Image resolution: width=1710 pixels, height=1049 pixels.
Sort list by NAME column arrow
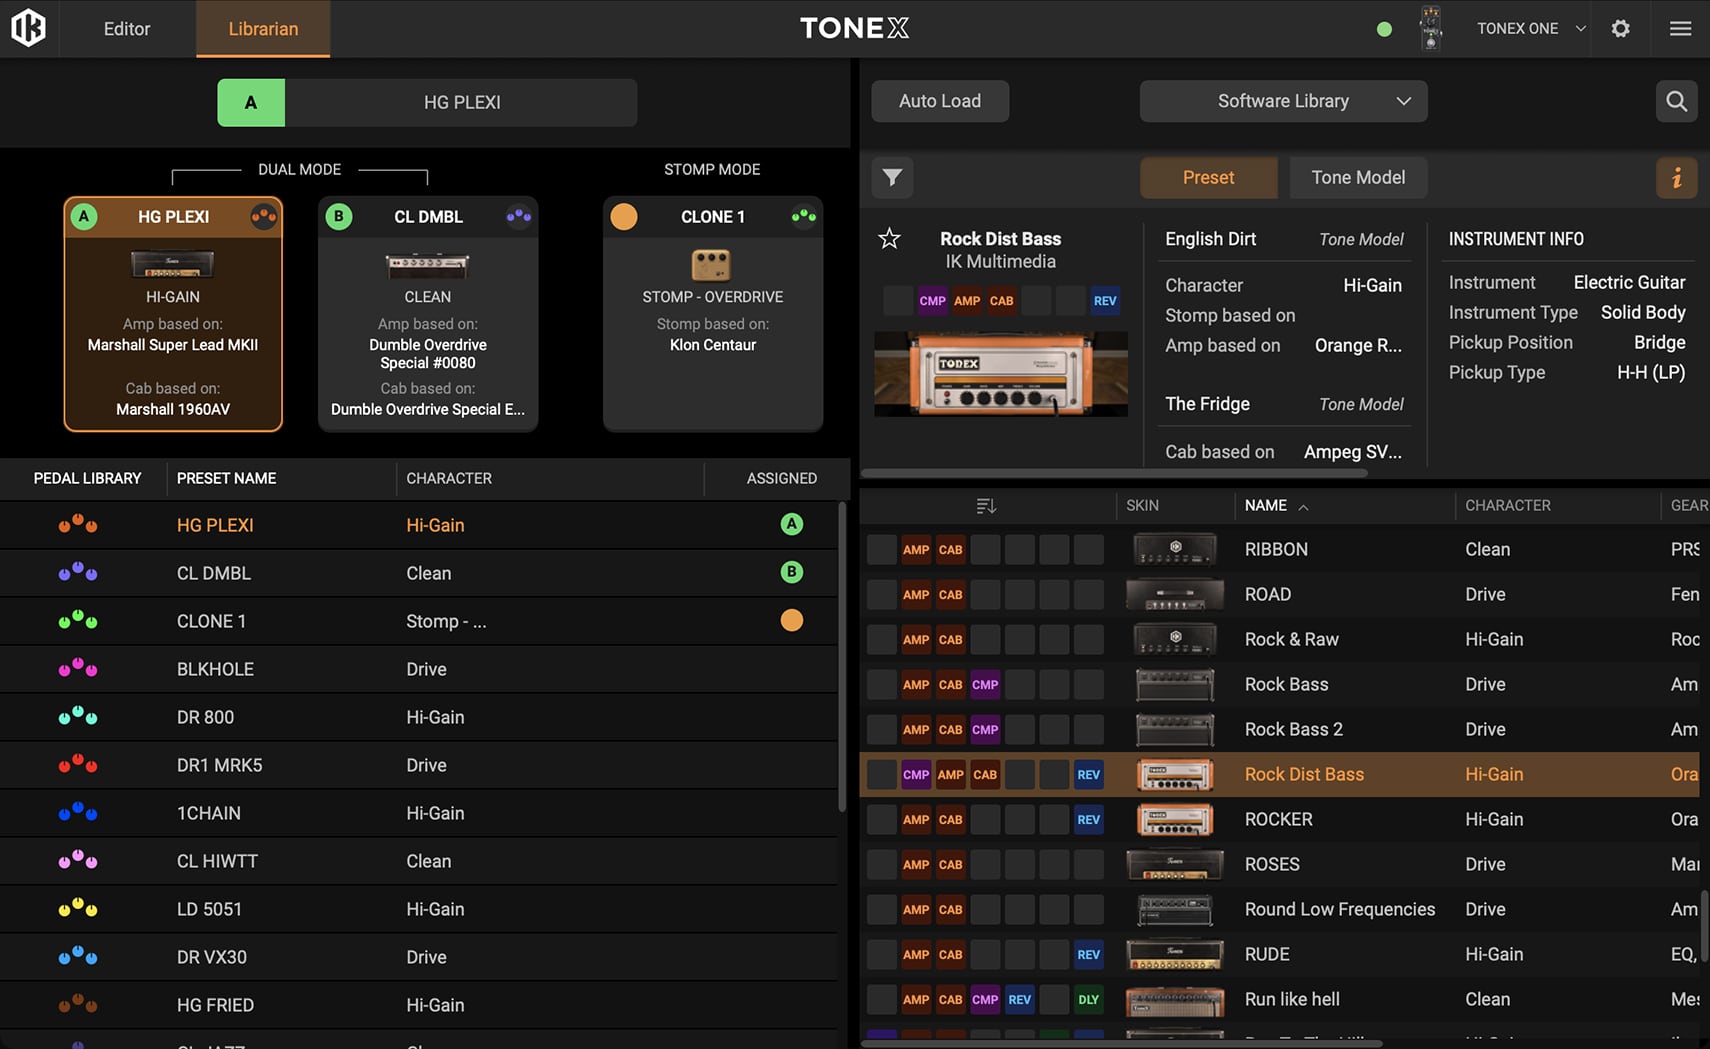pos(1303,507)
